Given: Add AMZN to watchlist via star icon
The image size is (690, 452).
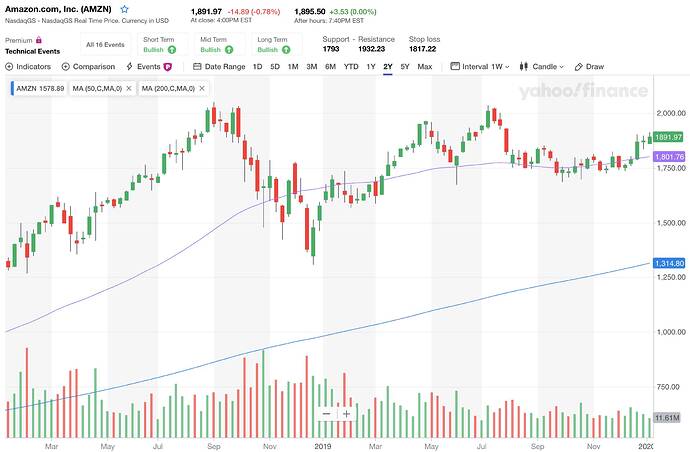Looking at the screenshot, I should point(124,8).
